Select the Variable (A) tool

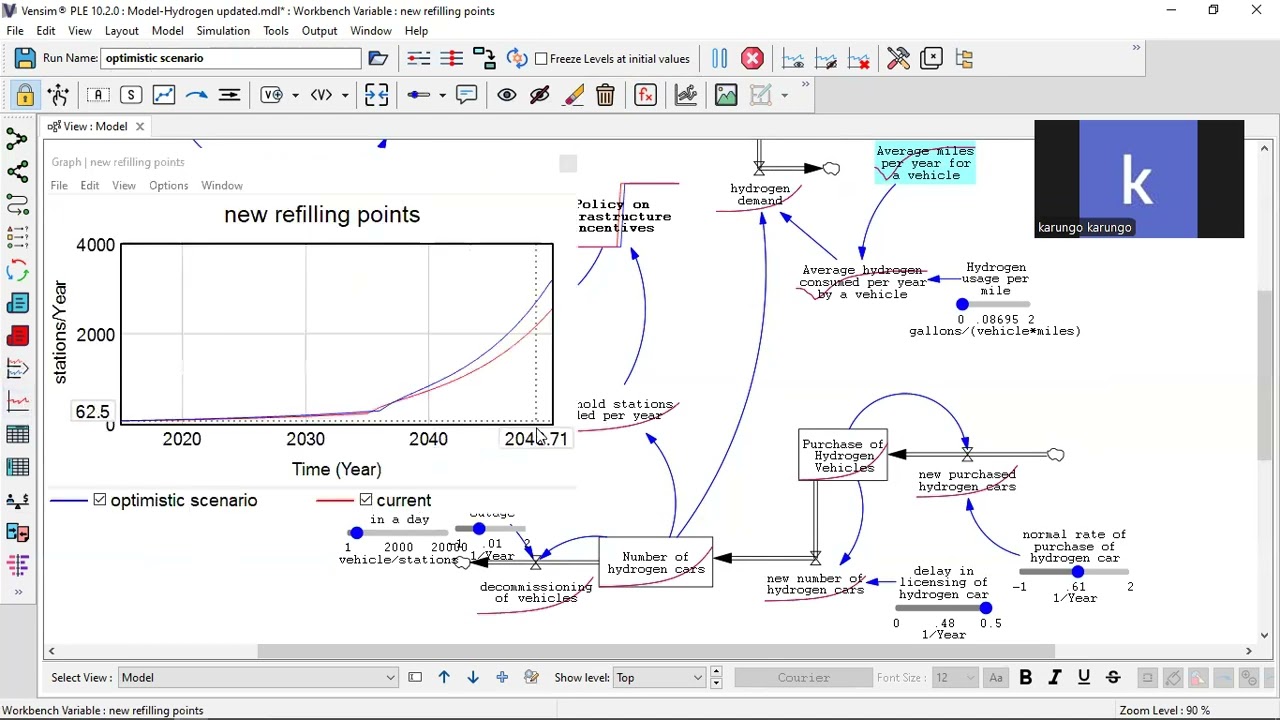(x=97, y=95)
